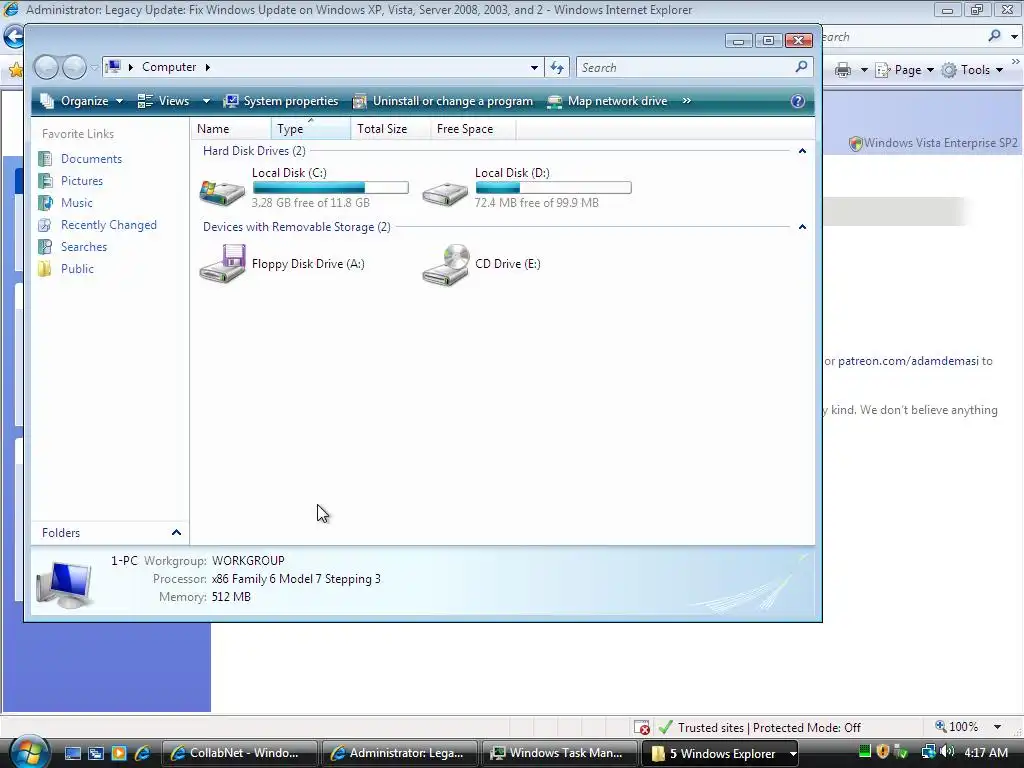Open Public folder favorite link
The width and height of the screenshot is (1024, 768).
[77, 269]
